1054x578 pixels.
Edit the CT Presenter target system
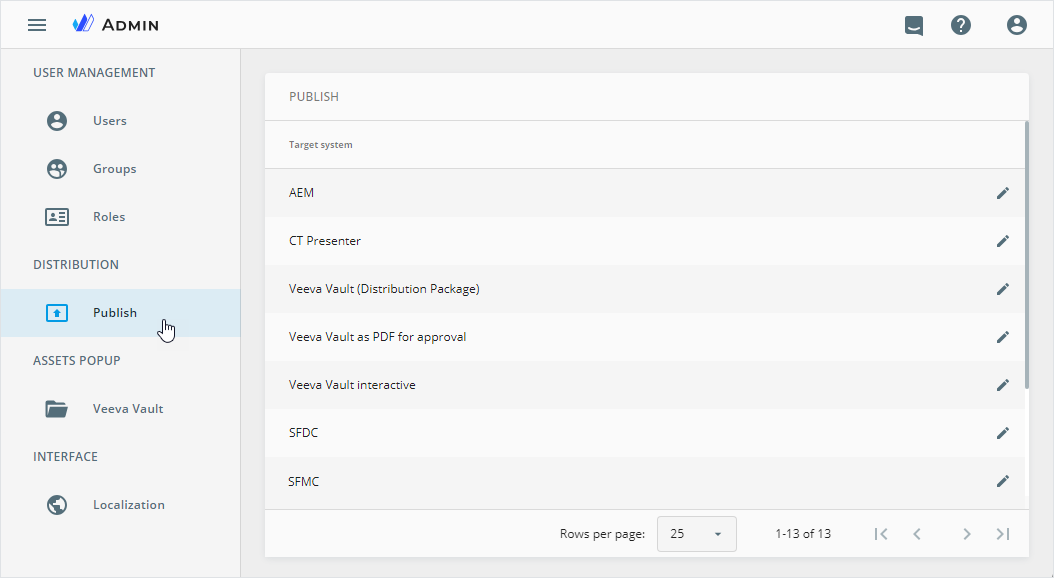[1003, 241]
